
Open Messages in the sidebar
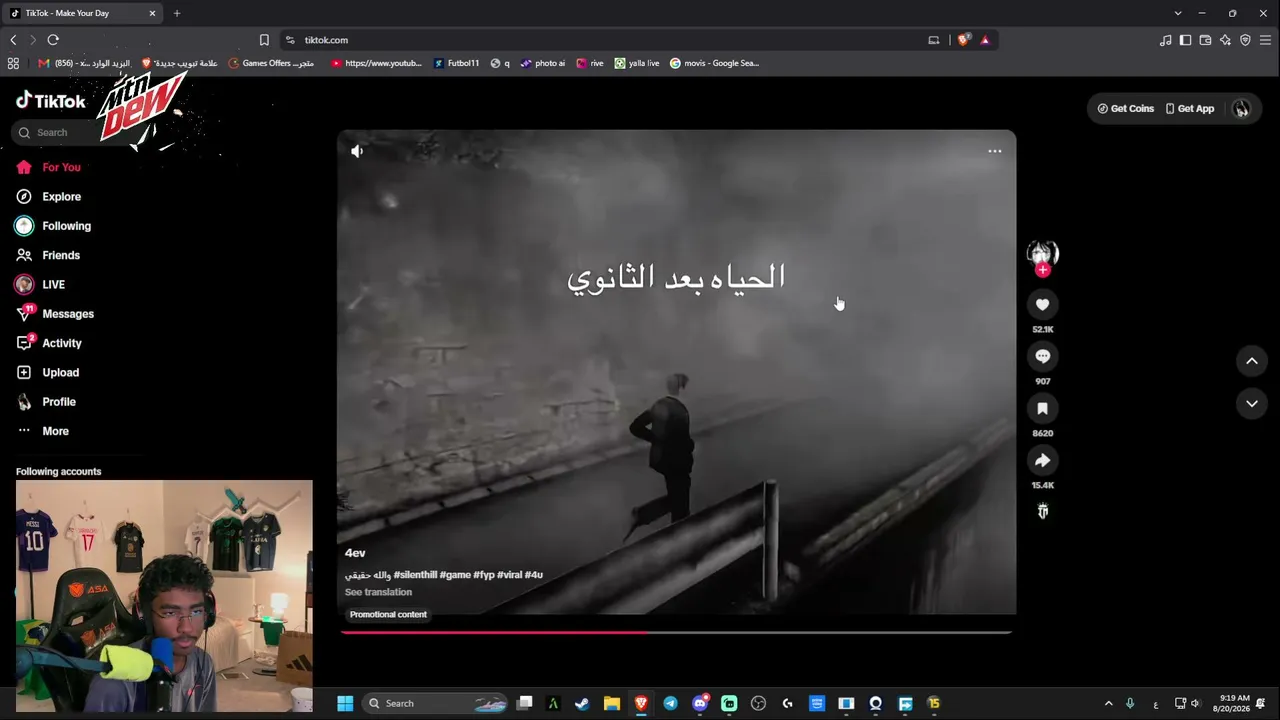tap(55, 314)
